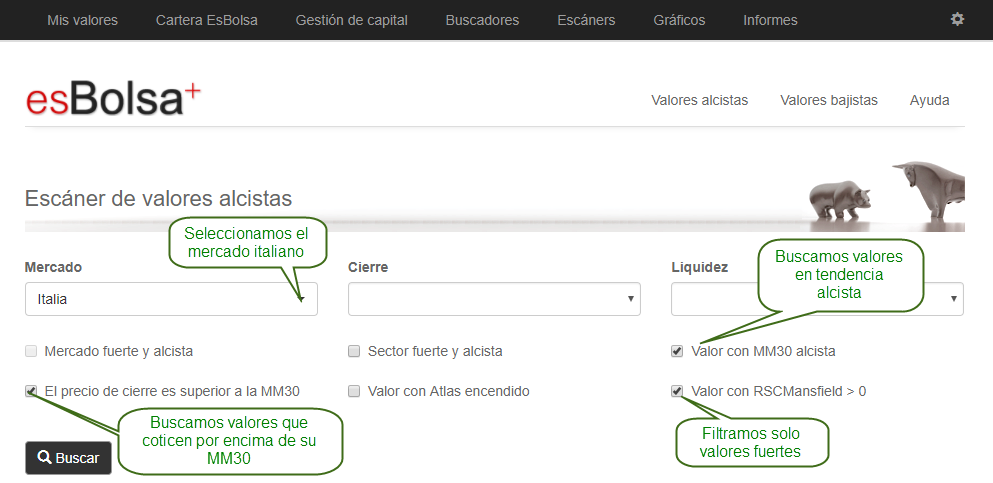This screenshot has width=993, height=483.
Task: Click the esBolsa+ logo
Action: 112,100
